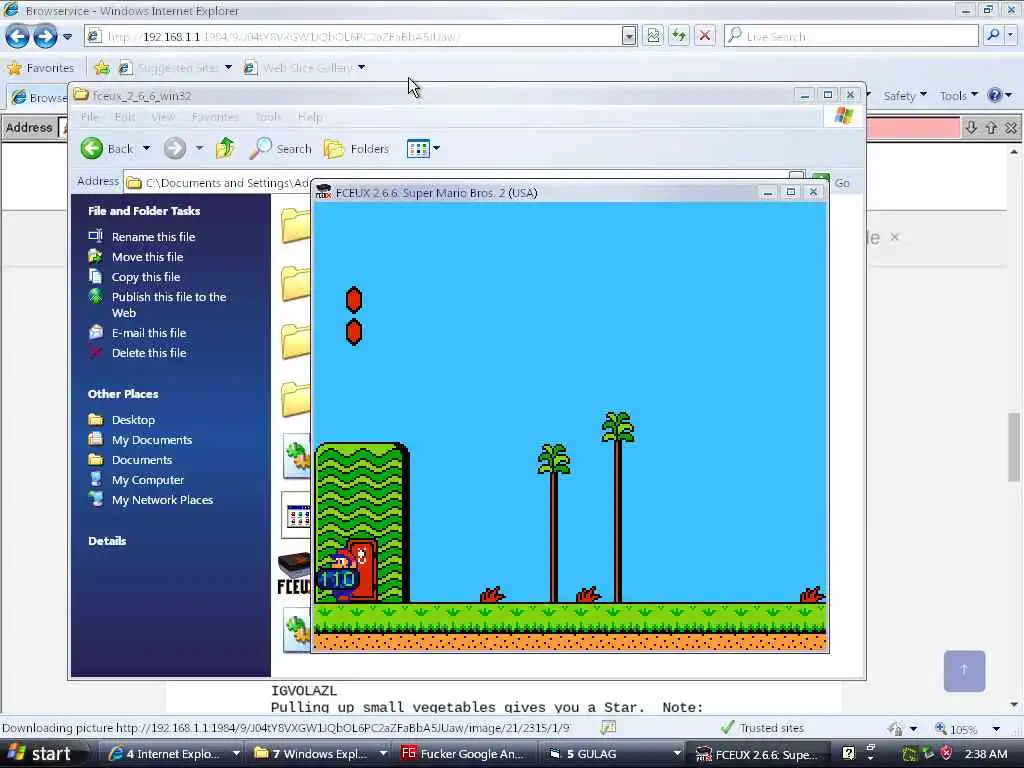Click the red stop loading icon
Viewport: 1024px width, 768px height.
coord(705,36)
